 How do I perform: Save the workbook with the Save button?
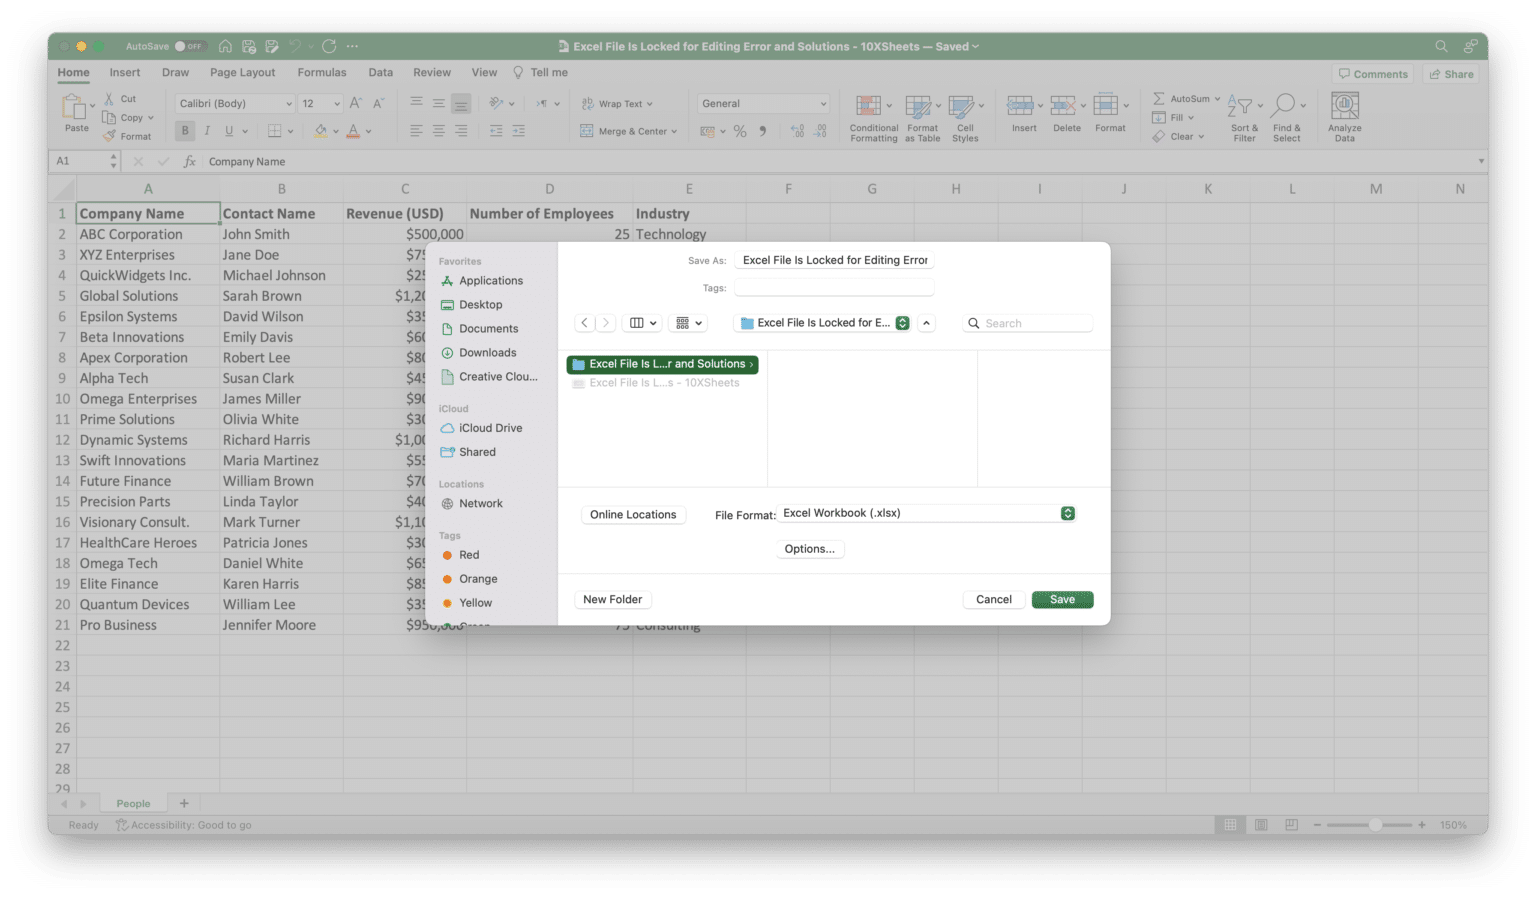pos(1062,599)
